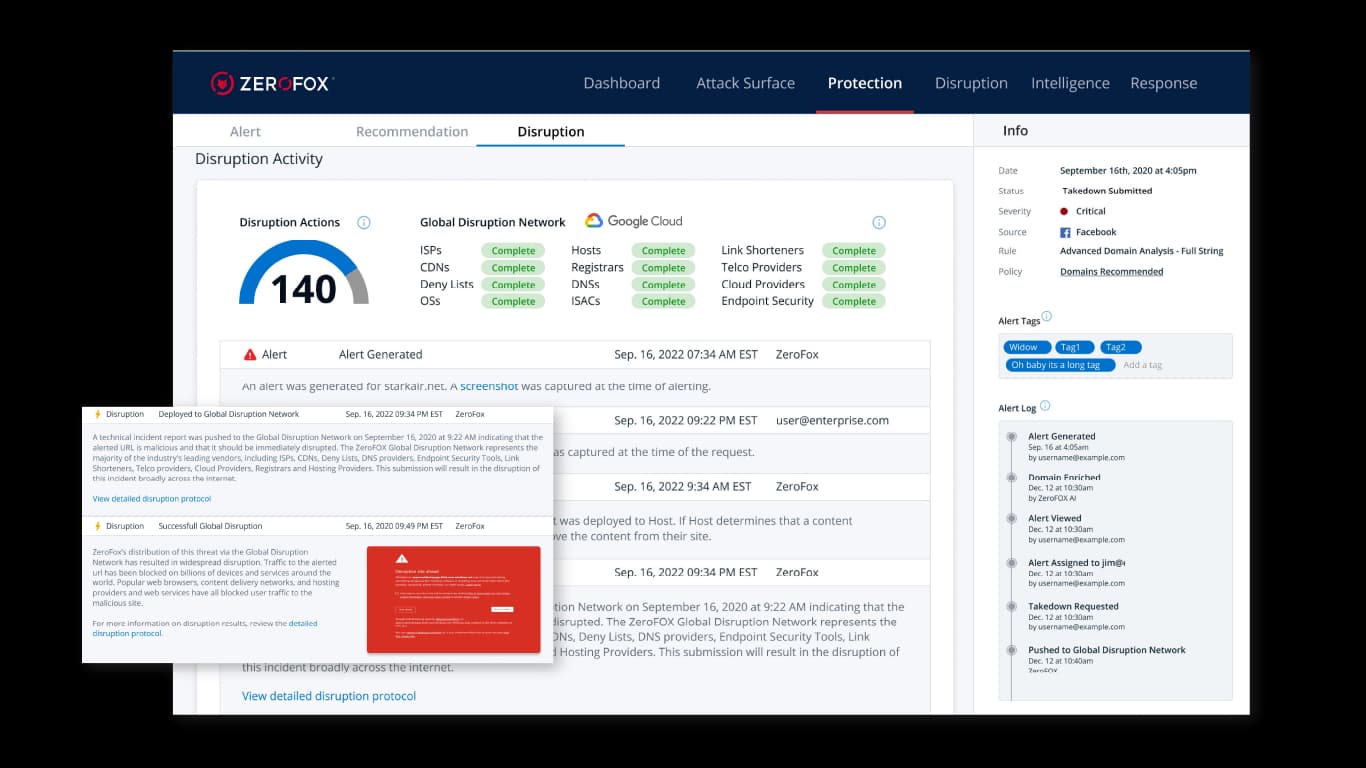Click the Global Disruption Network info icon

(879, 222)
